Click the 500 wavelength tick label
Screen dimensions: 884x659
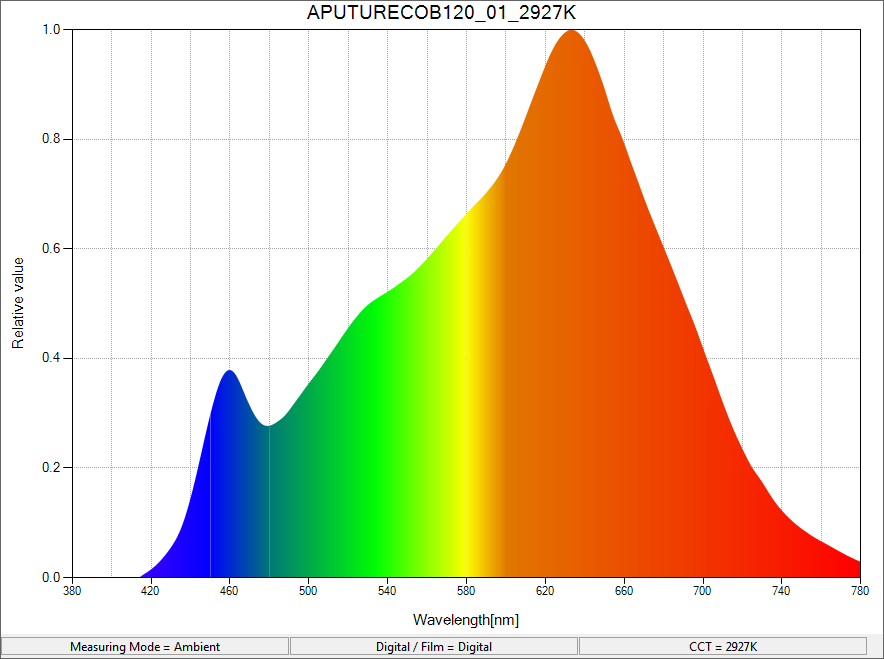[308, 591]
